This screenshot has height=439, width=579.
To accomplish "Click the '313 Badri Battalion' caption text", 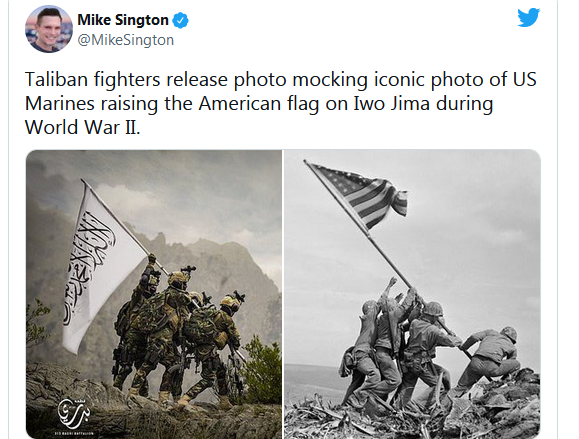I will [x=74, y=433].
